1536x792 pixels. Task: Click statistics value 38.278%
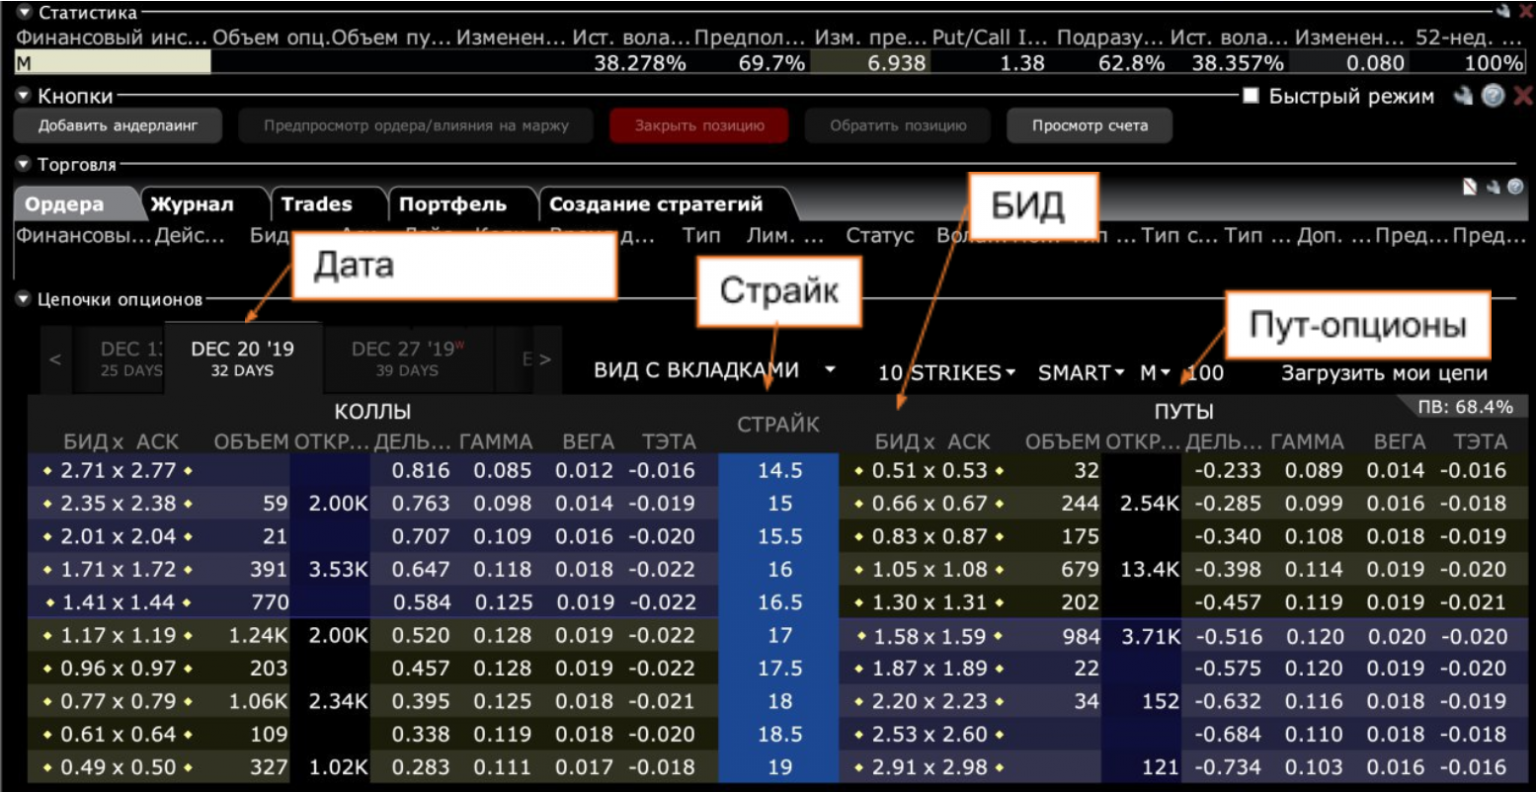640,63
